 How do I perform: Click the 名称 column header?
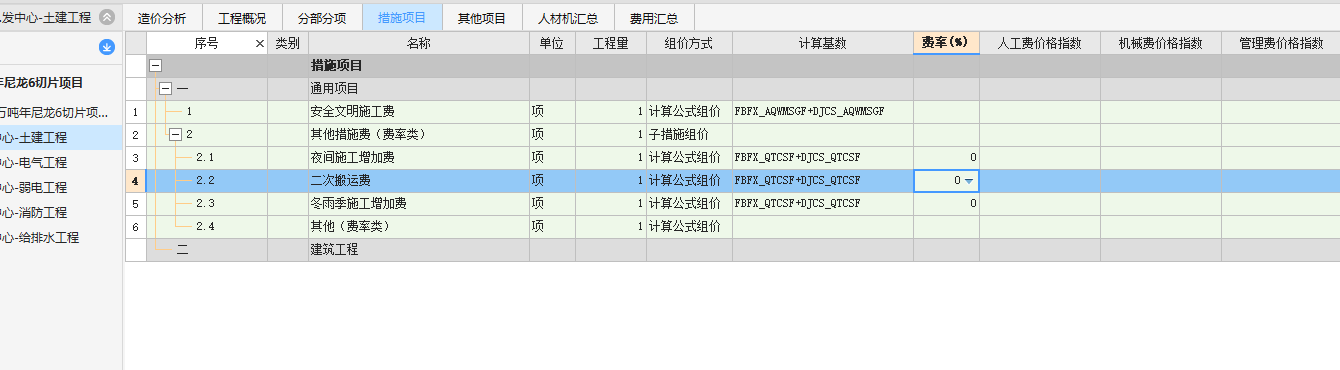419,43
